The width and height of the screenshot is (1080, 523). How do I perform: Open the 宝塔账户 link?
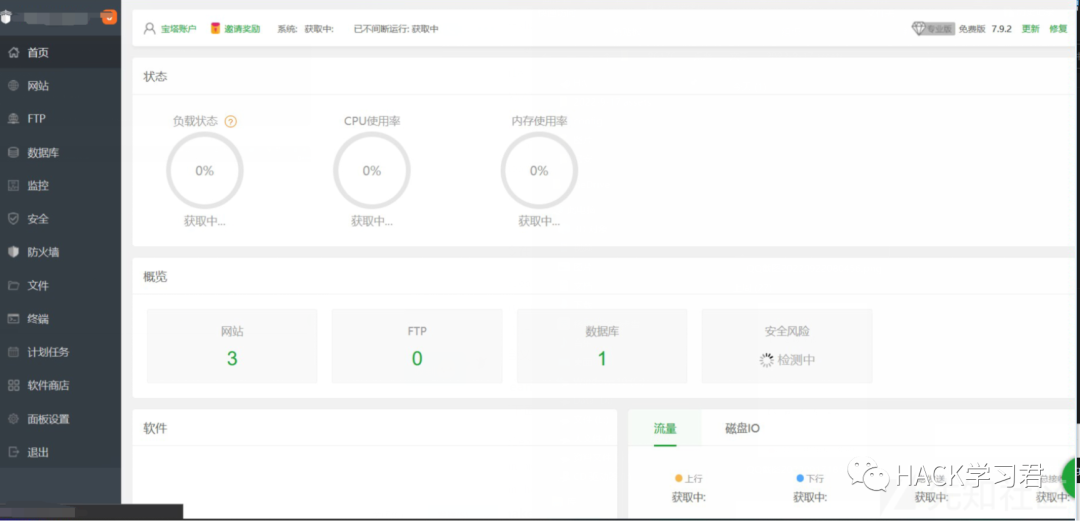pyautogui.click(x=179, y=29)
